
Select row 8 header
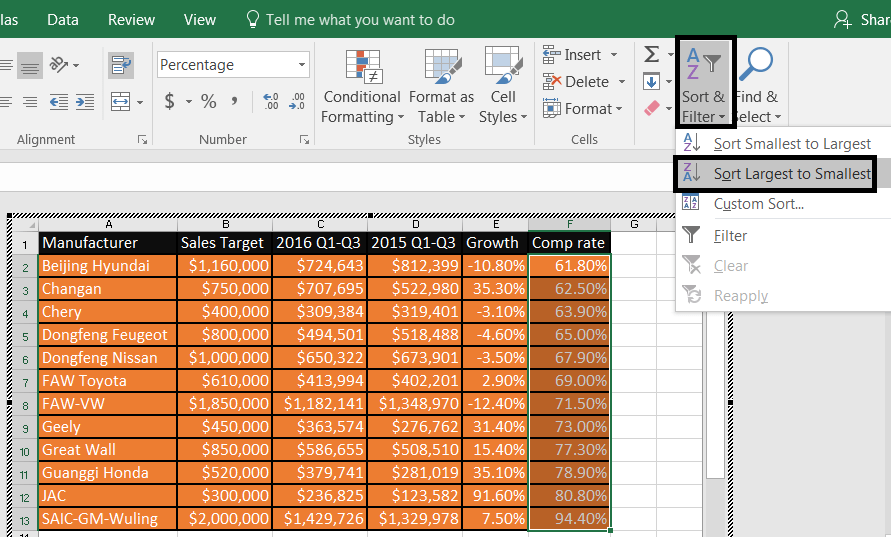click(25, 405)
